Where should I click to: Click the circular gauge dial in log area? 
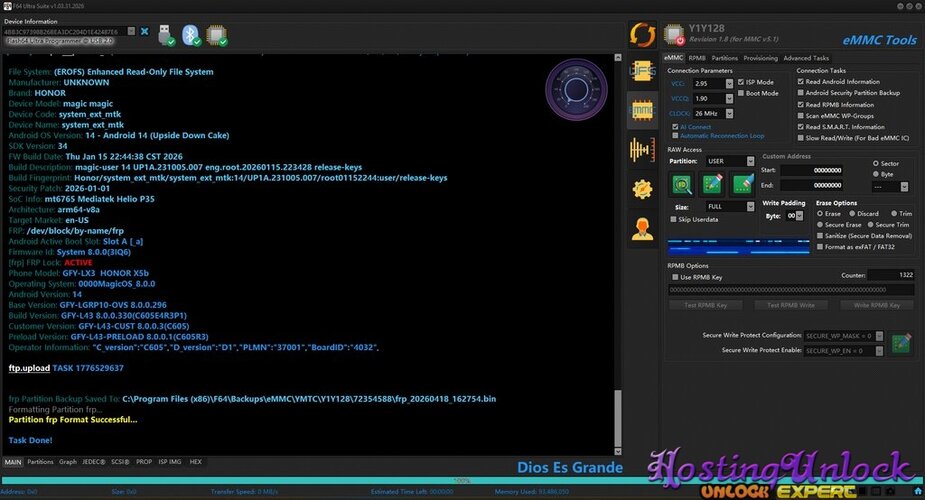(x=576, y=90)
